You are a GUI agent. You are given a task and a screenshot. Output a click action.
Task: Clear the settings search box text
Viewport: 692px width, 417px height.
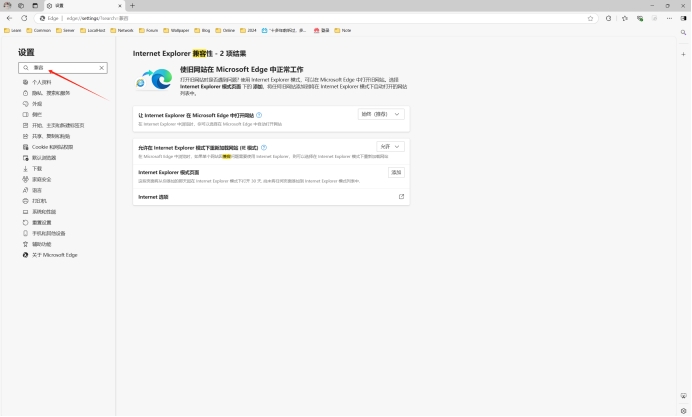(x=102, y=68)
